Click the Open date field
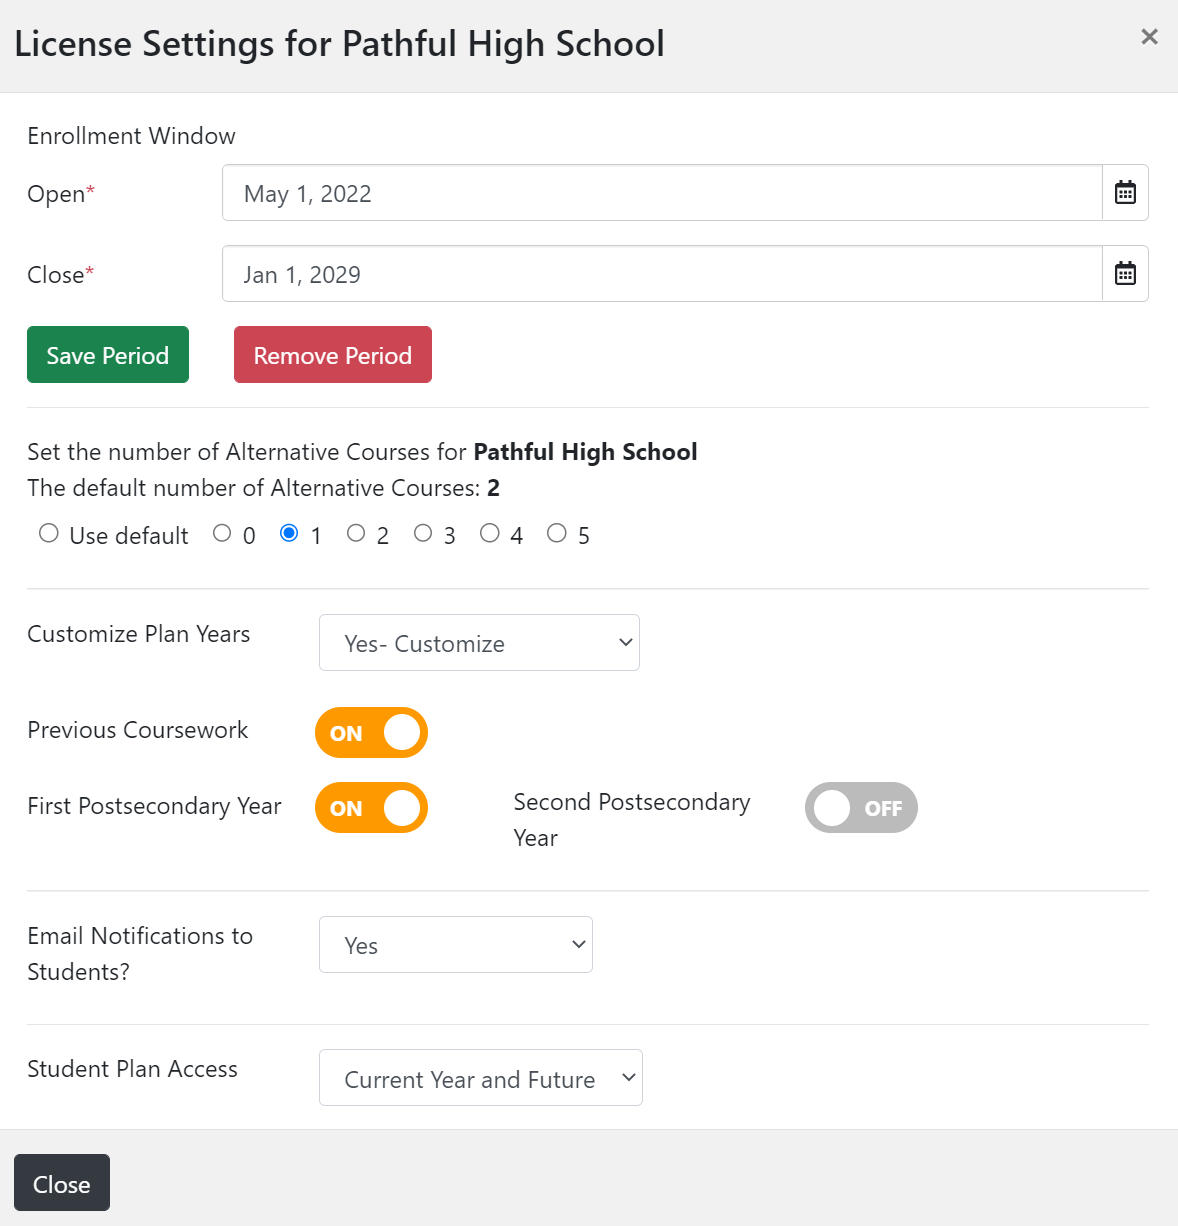1178x1226 pixels. [x=662, y=193]
